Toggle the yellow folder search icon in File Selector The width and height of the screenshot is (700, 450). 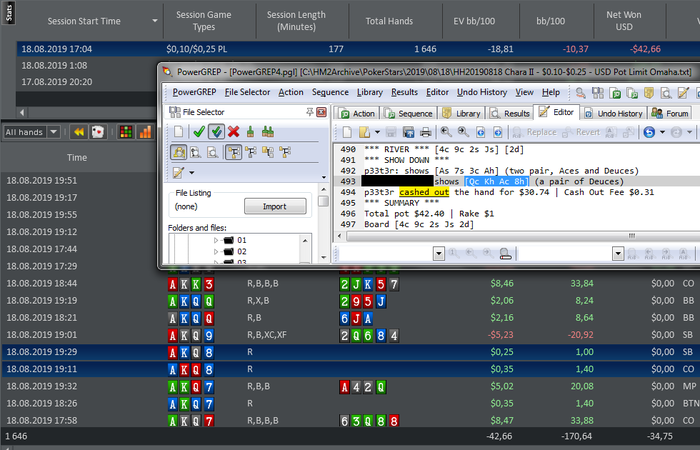click(179, 153)
